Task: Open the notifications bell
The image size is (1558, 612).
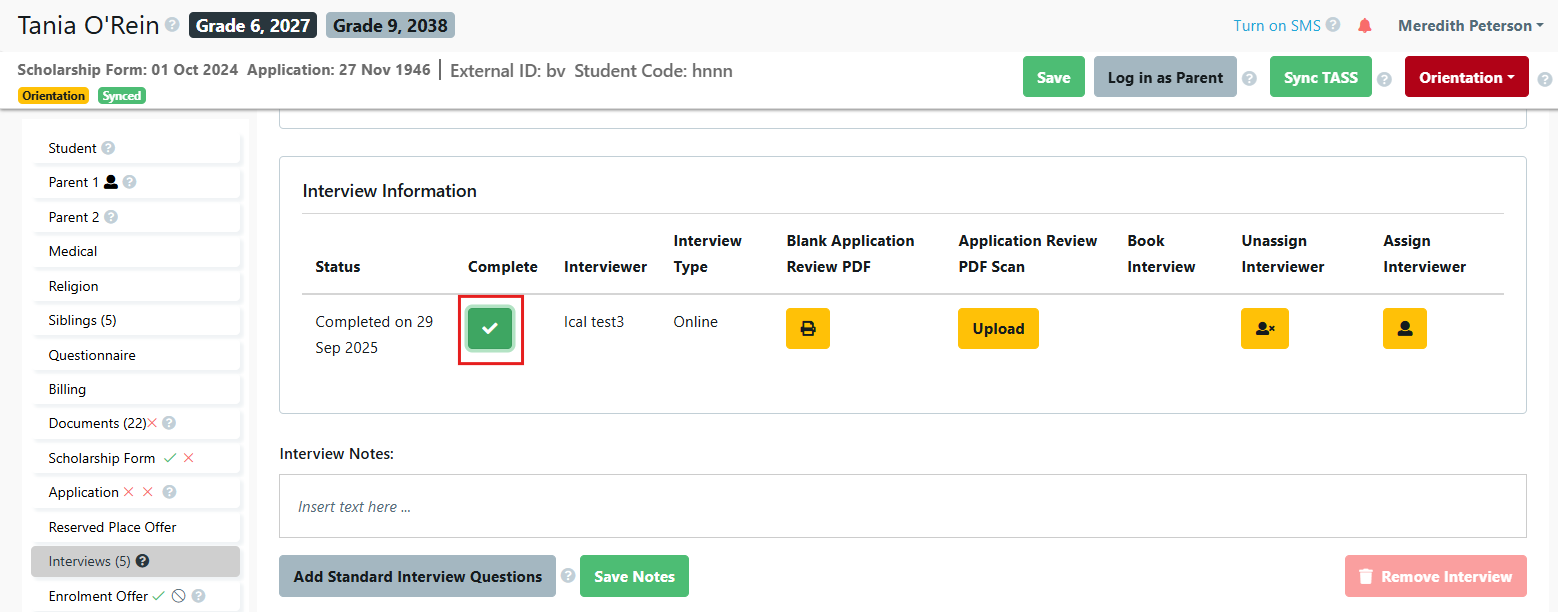Action: [1364, 25]
